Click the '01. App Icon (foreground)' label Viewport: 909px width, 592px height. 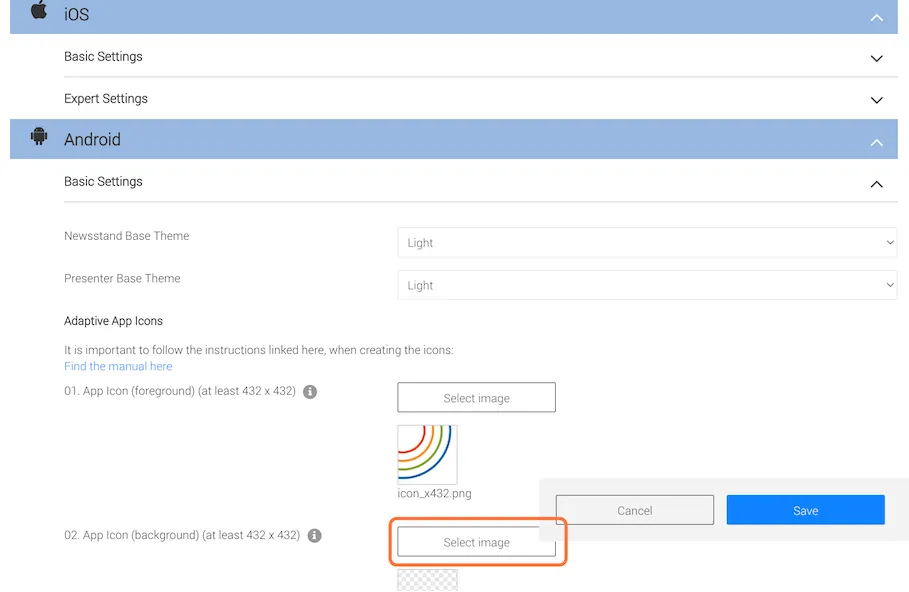click(x=180, y=391)
